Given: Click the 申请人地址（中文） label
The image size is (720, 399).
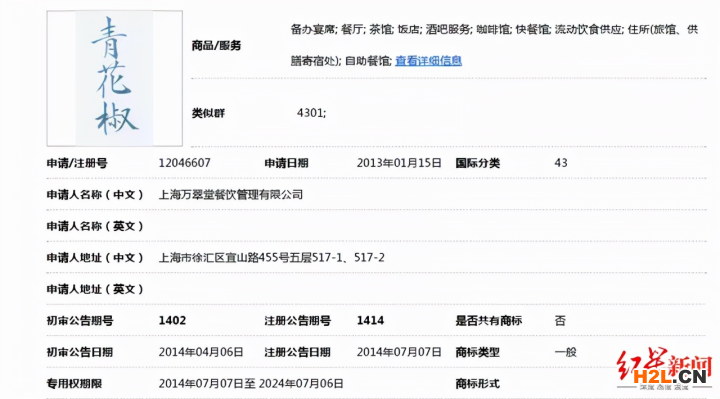Looking at the screenshot, I should [96, 258].
